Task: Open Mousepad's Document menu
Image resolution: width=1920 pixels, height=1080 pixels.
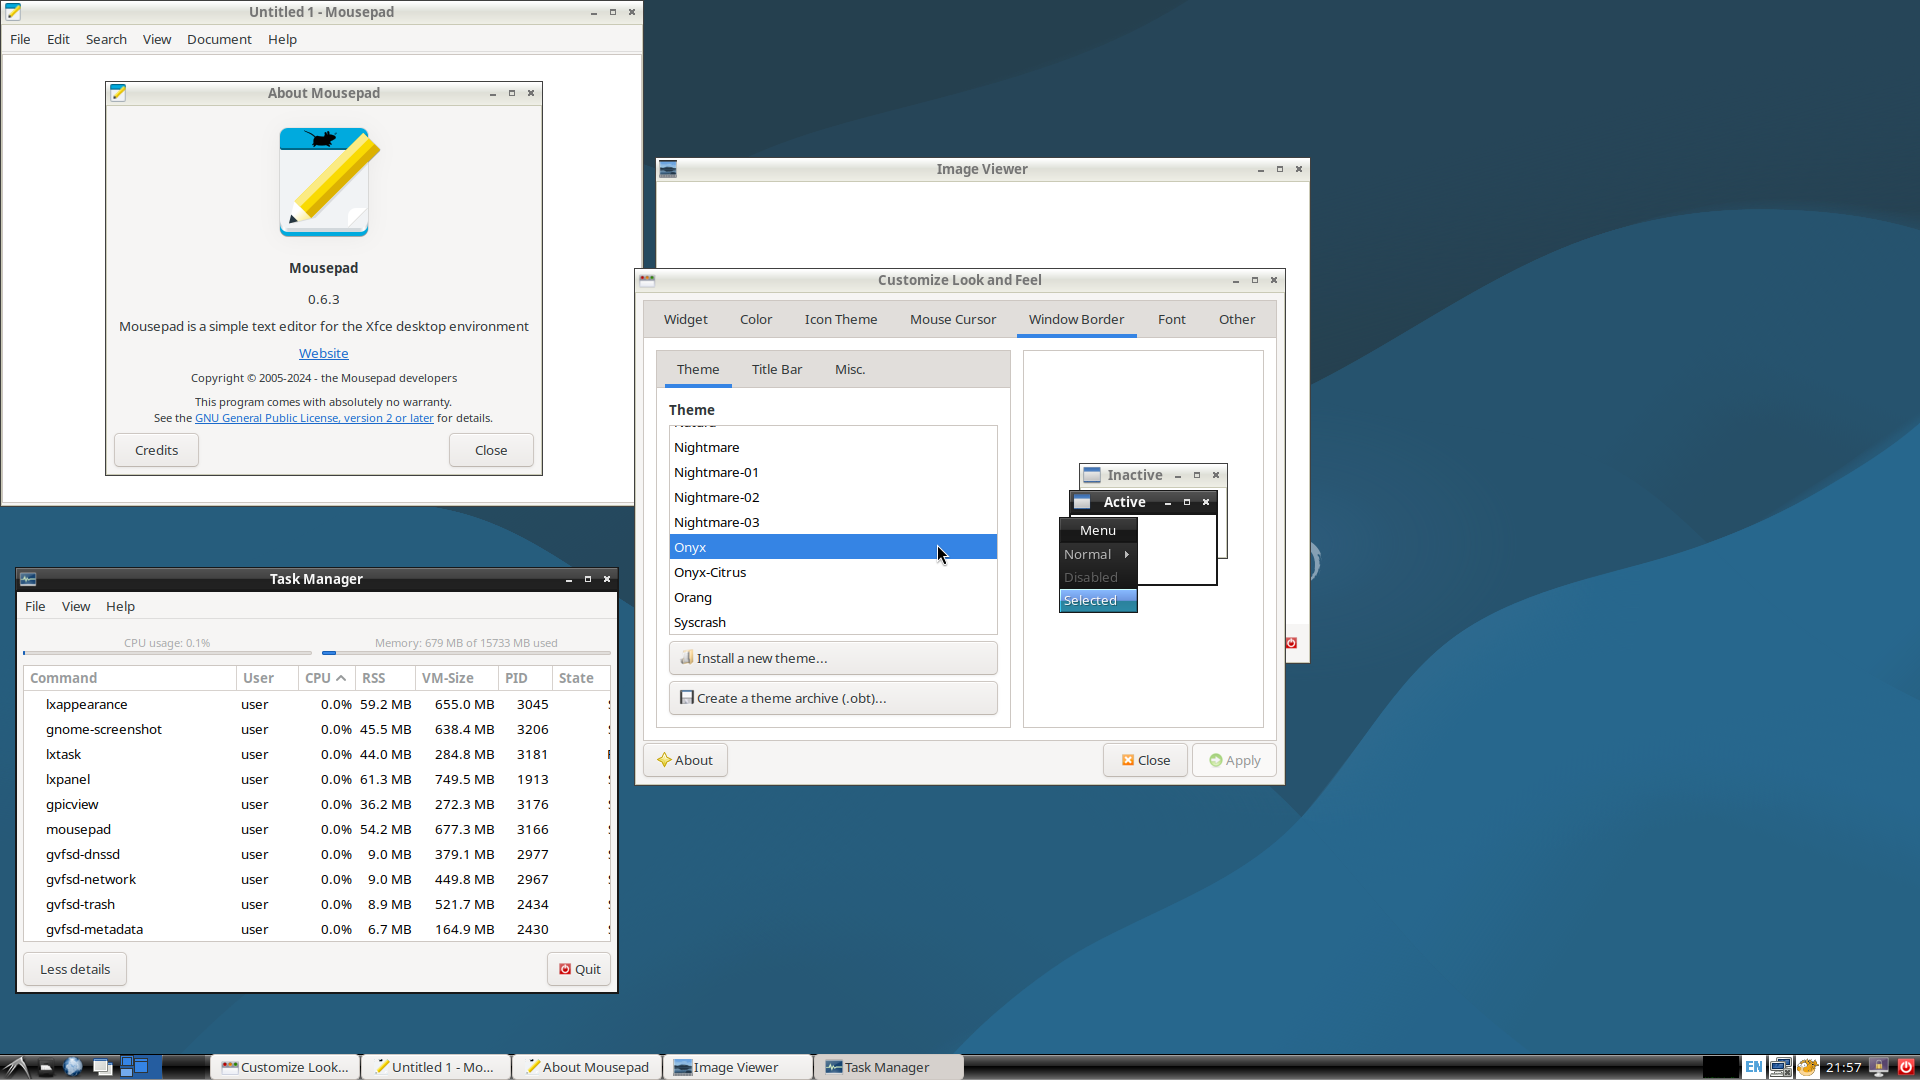Action: click(219, 39)
